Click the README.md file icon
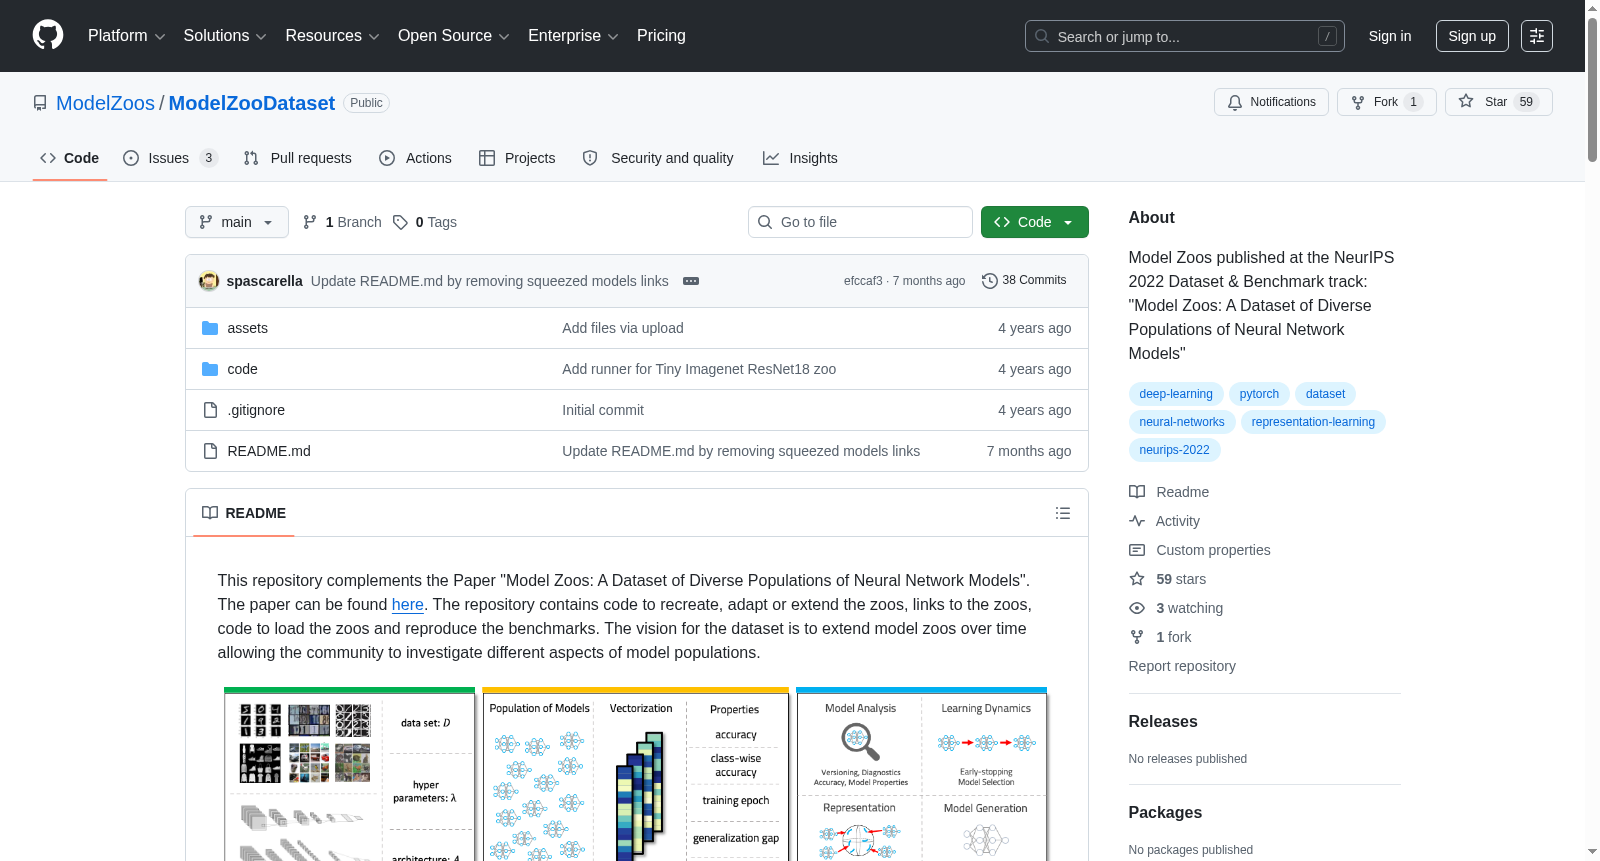Image resolution: width=1600 pixels, height=861 pixels. [x=210, y=451]
